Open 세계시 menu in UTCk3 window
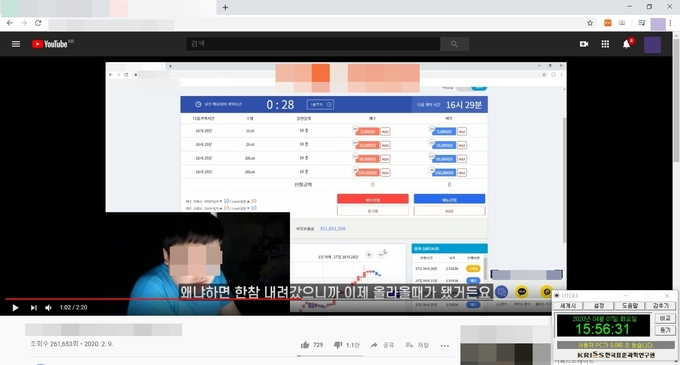The image size is (680, 365). click(568, 306)
